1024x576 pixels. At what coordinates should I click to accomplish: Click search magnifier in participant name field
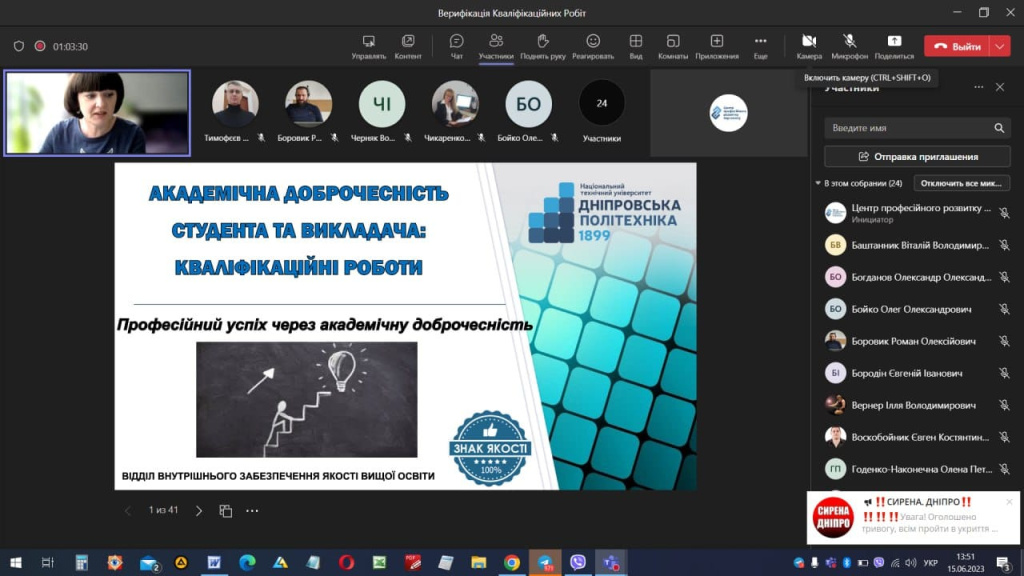999,128
